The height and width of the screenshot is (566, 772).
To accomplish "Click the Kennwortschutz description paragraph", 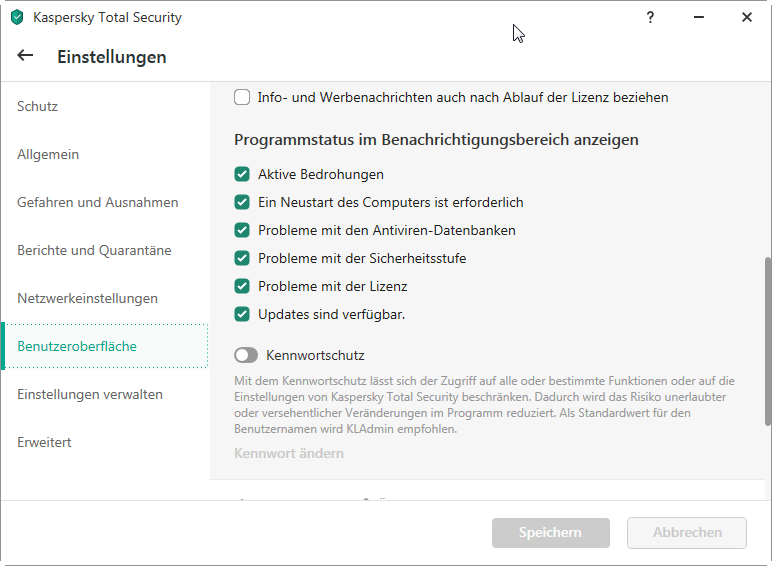I will (484, 405).
